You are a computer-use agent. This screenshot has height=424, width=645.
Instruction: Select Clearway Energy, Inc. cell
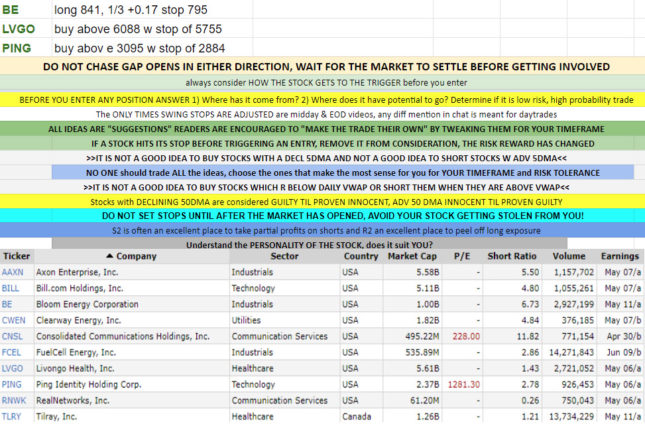pyautogui.click(x=132, y=320)
